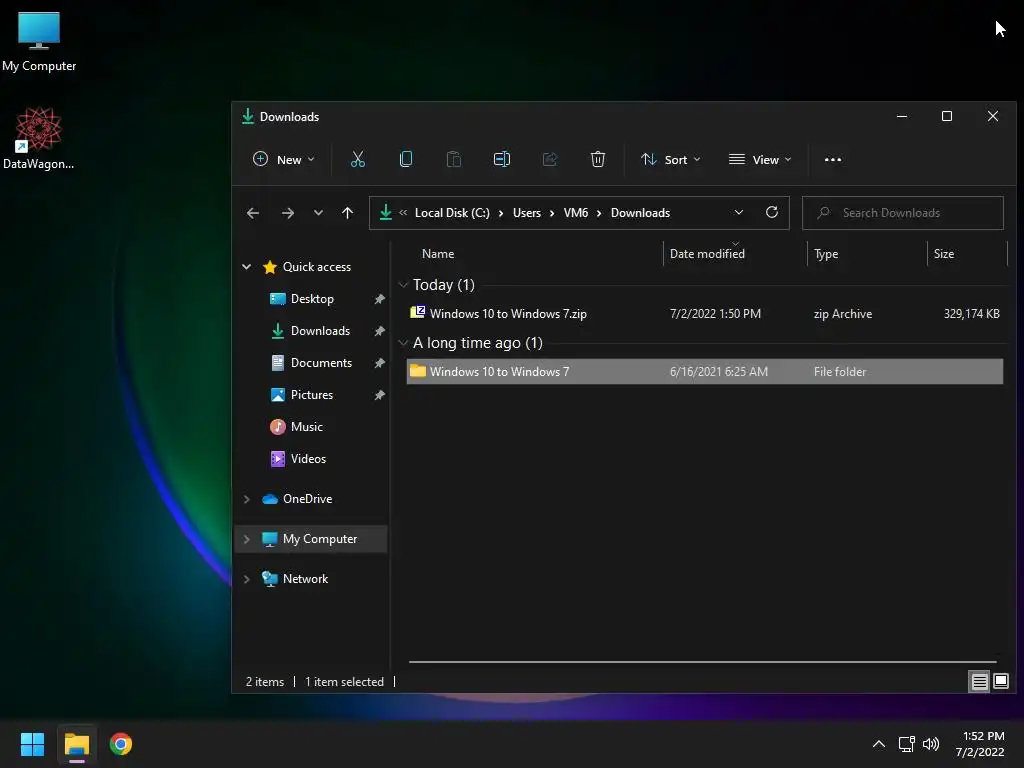
Task: Select Desktop in Quick access
Action: [x=312, y=298]
